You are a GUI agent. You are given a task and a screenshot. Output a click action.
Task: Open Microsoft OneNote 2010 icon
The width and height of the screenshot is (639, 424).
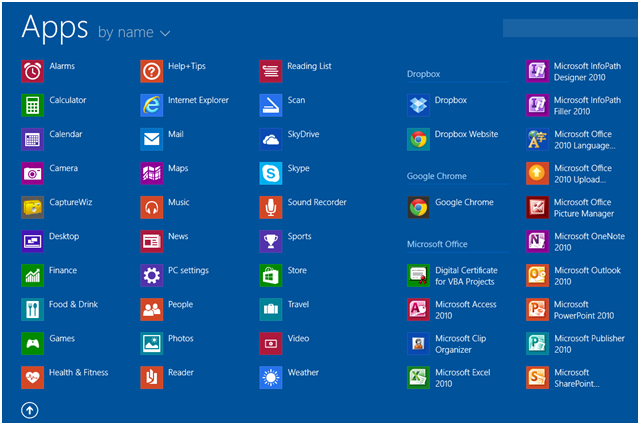tap(537, 241)
